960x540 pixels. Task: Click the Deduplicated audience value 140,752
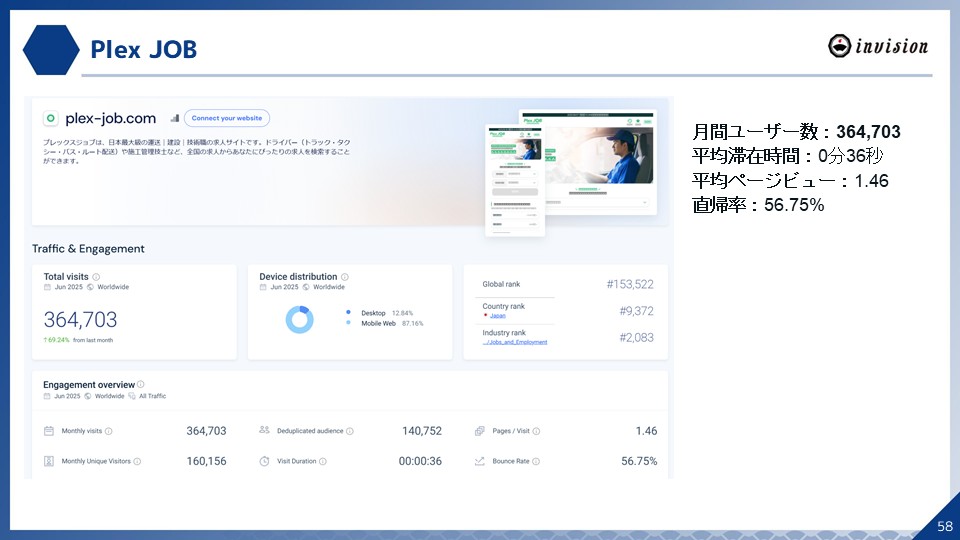422,431
